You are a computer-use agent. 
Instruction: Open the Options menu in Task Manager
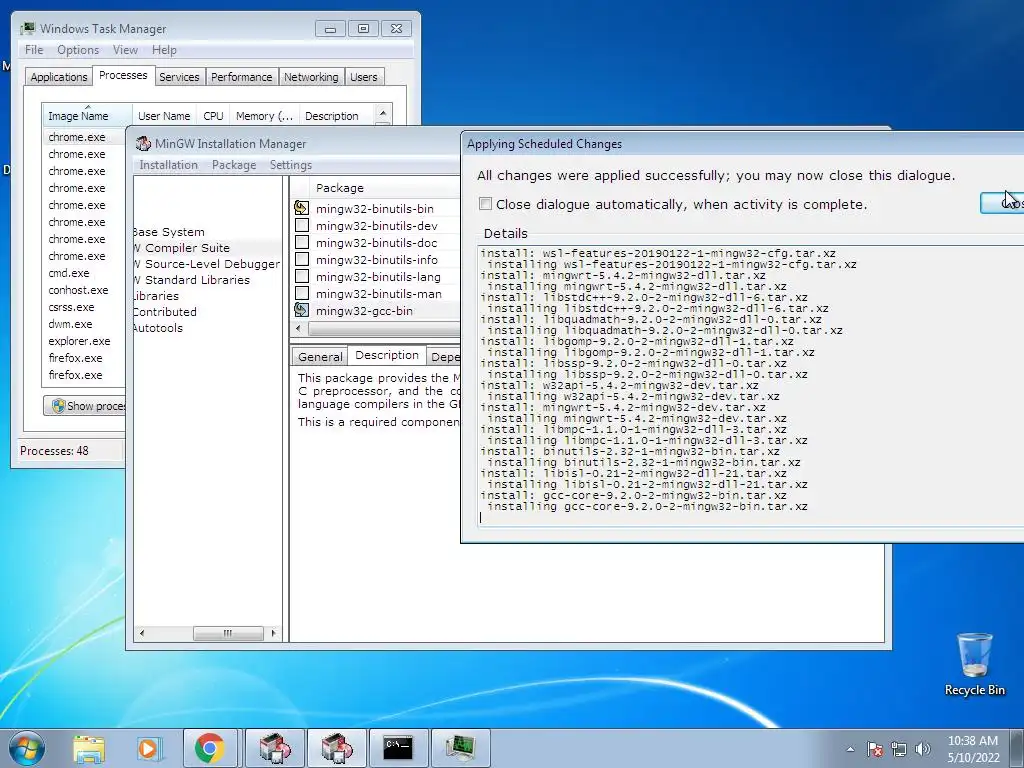click(x=78, y=50)
